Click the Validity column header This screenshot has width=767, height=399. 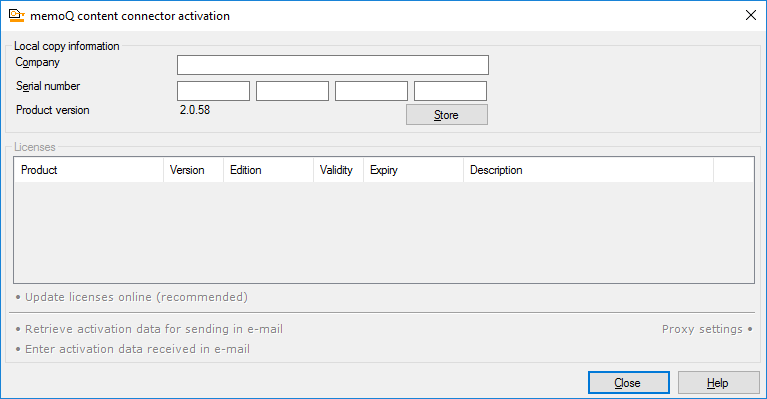coord(338,170)
